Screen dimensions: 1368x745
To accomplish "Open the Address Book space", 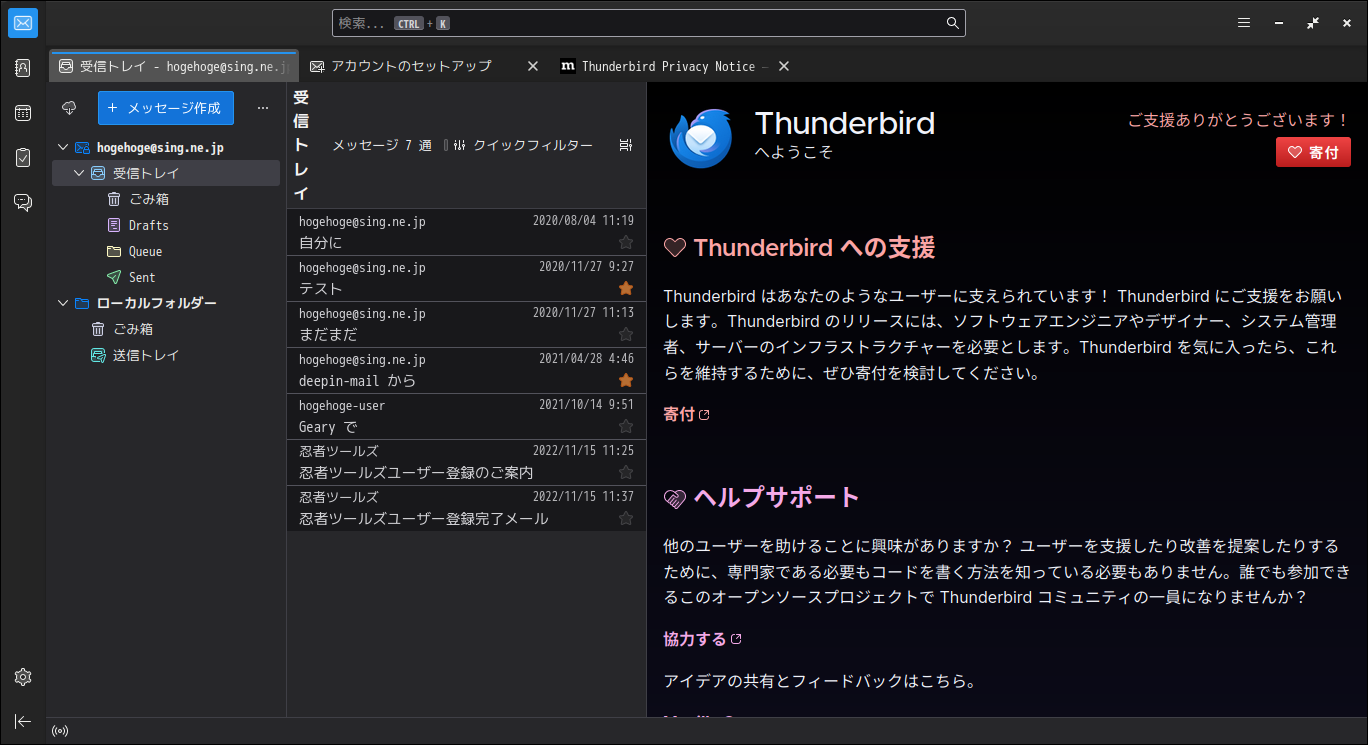I will coord(23,68).
